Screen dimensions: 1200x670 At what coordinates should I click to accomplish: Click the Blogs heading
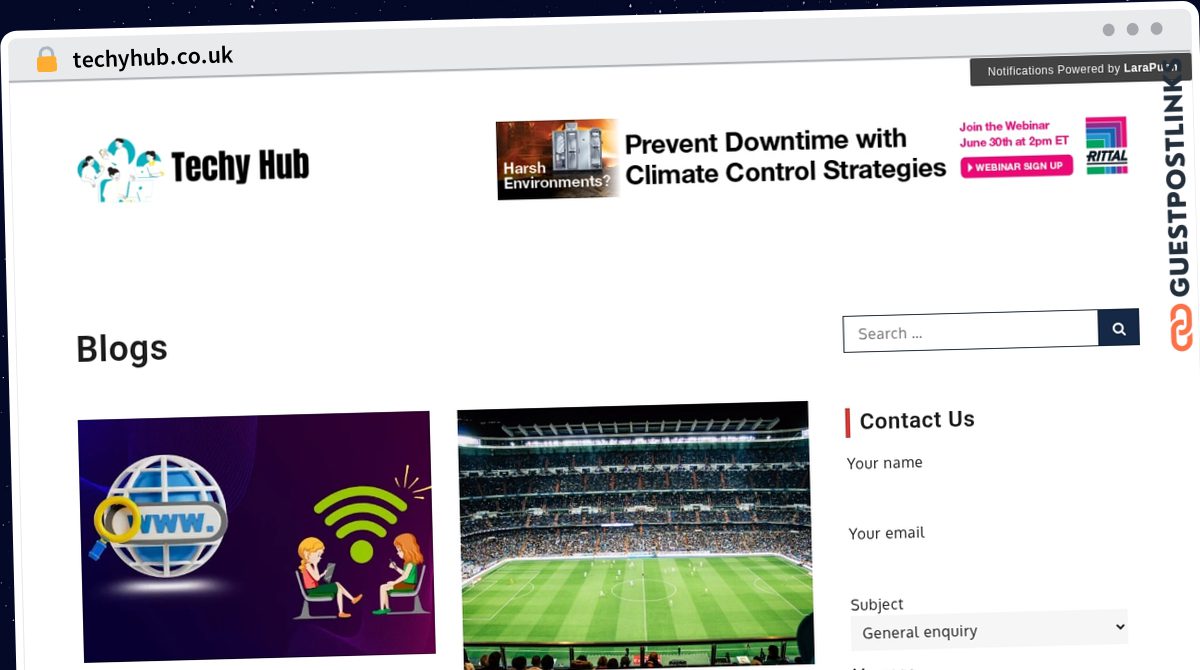pyautogui.click(x=122, y=348)
